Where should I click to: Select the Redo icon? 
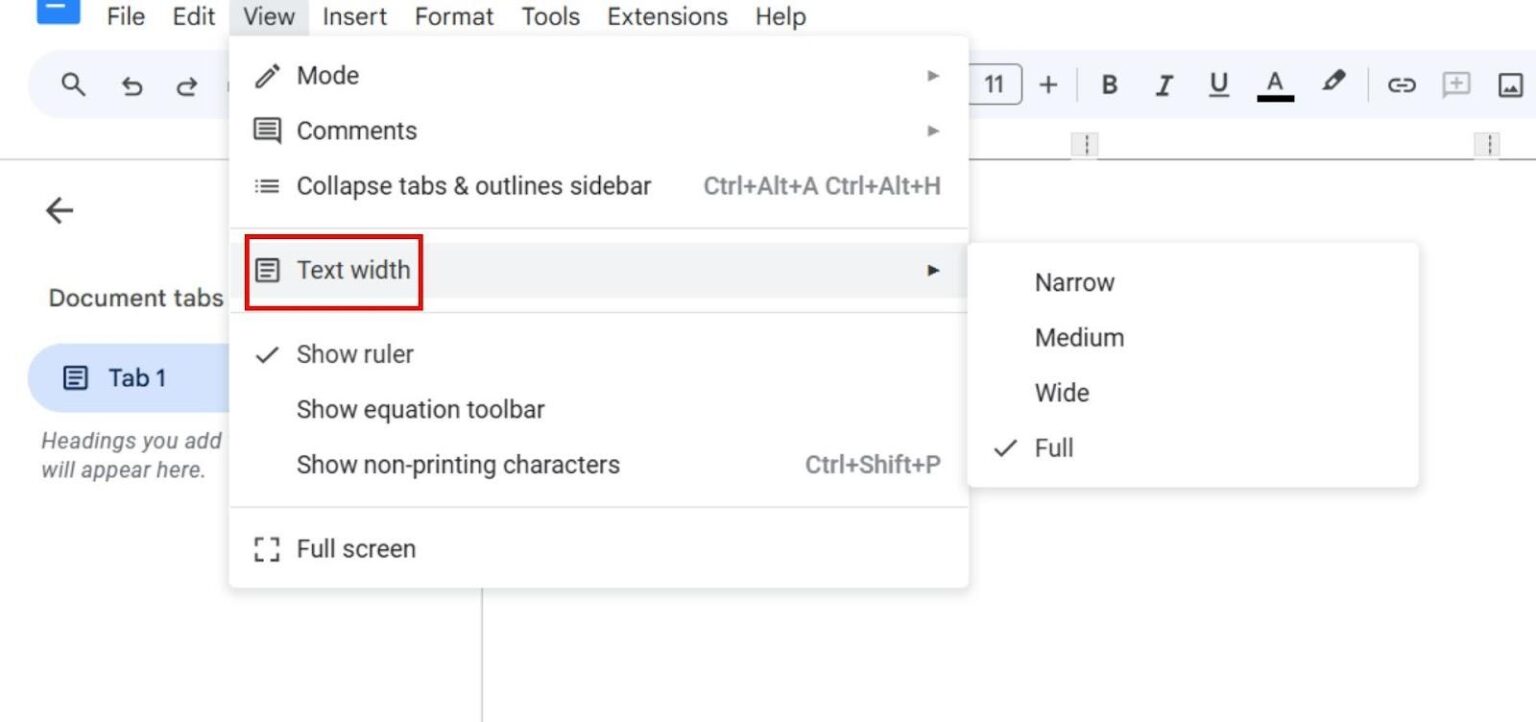click(x=186, y=84)
